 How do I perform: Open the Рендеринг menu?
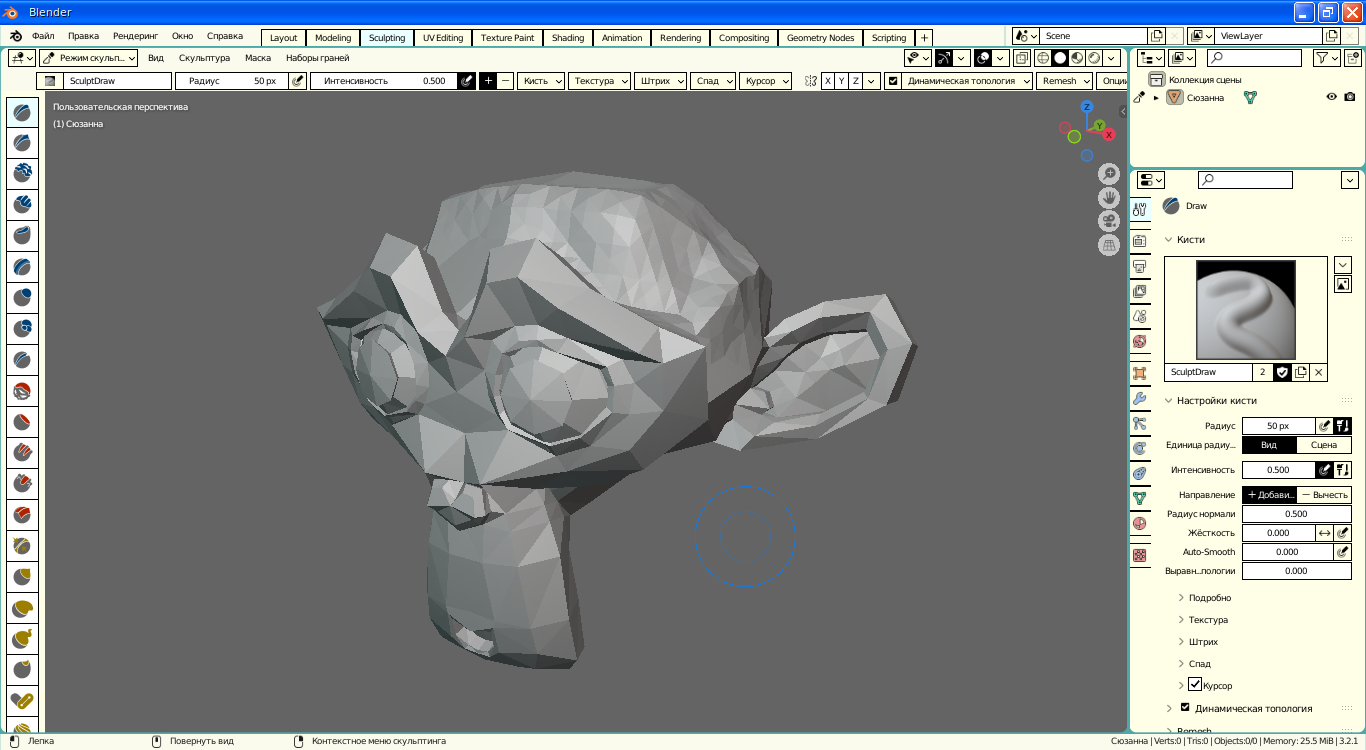[135, 37]
